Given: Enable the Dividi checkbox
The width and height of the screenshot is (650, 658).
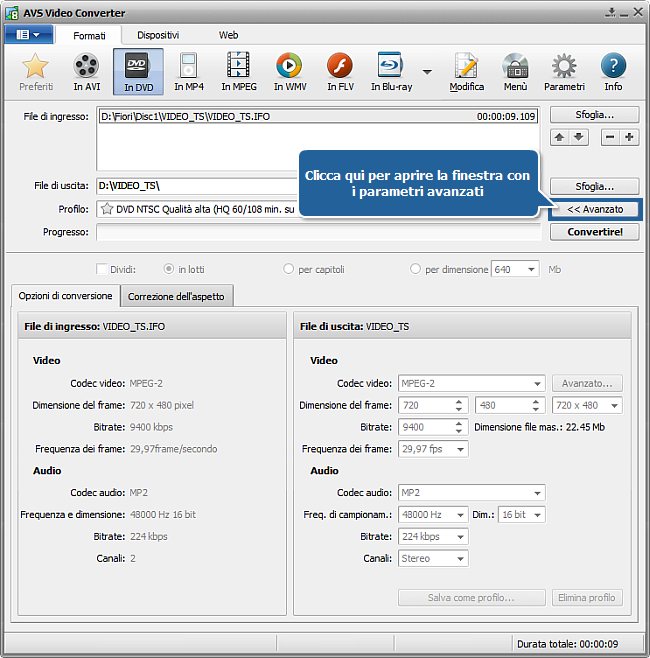Looking at the screenshot, I should coord(101,269).
